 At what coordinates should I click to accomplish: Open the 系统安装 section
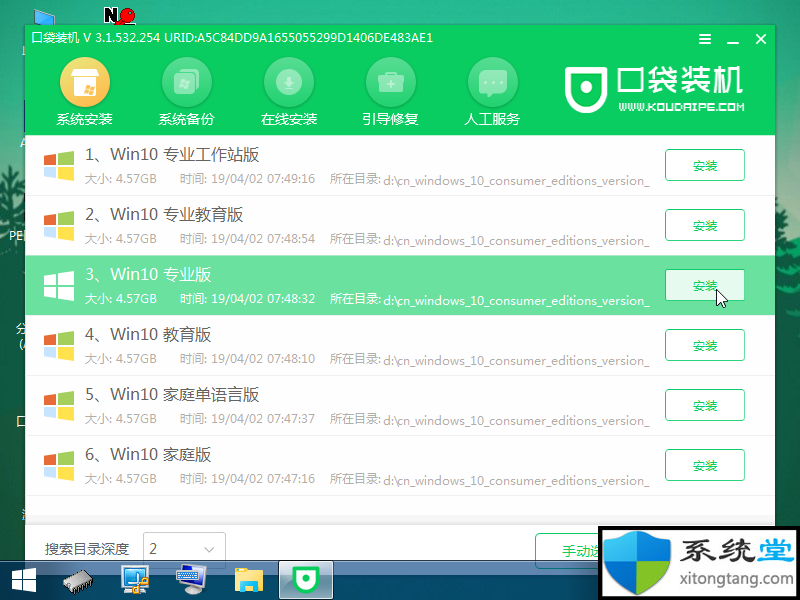(85, 93)
